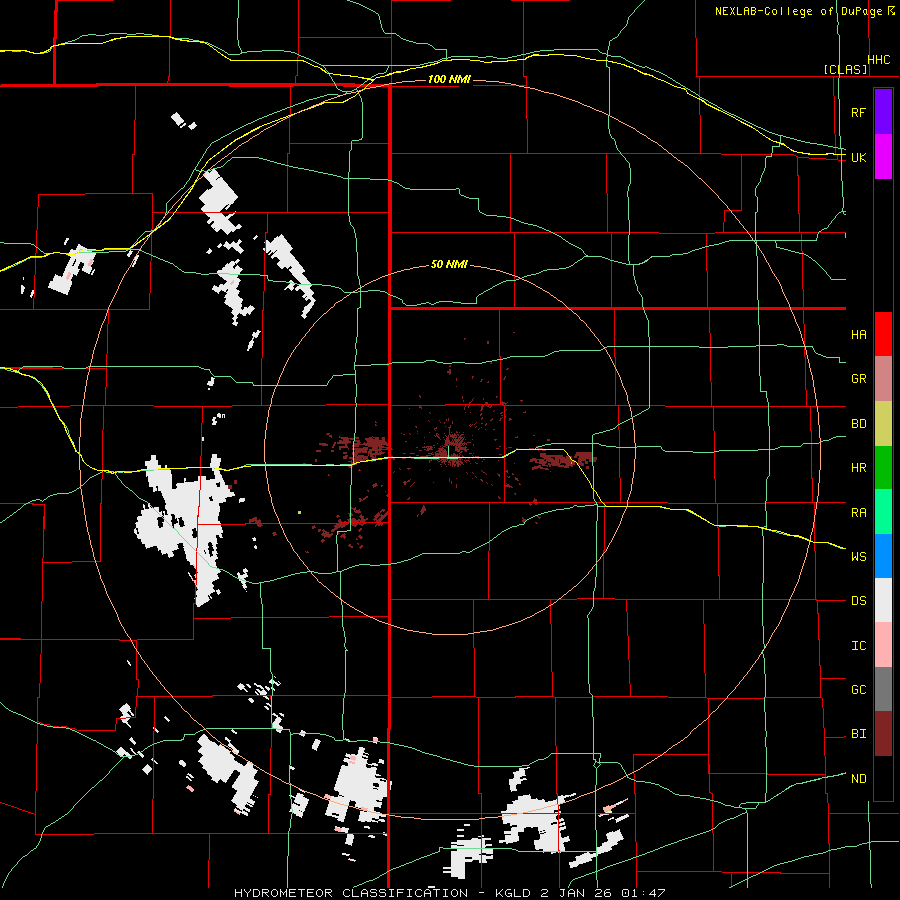Click the HR green legend swatch
This screenshot has width=900, height=900.
tap(883, 468)
